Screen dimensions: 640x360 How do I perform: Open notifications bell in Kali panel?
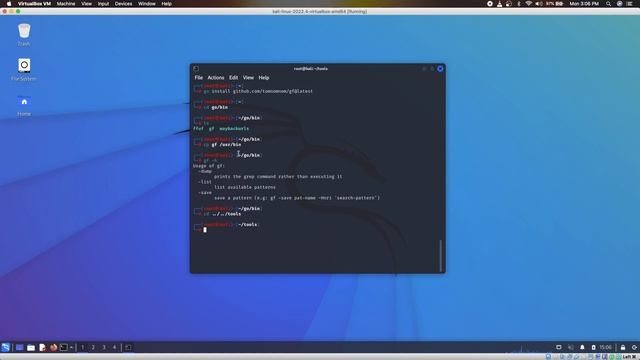click(x=582, y=347)
